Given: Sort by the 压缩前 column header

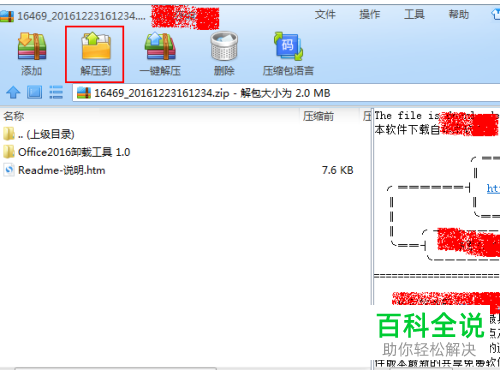Looking at the screenshot, I should point(318,116).
